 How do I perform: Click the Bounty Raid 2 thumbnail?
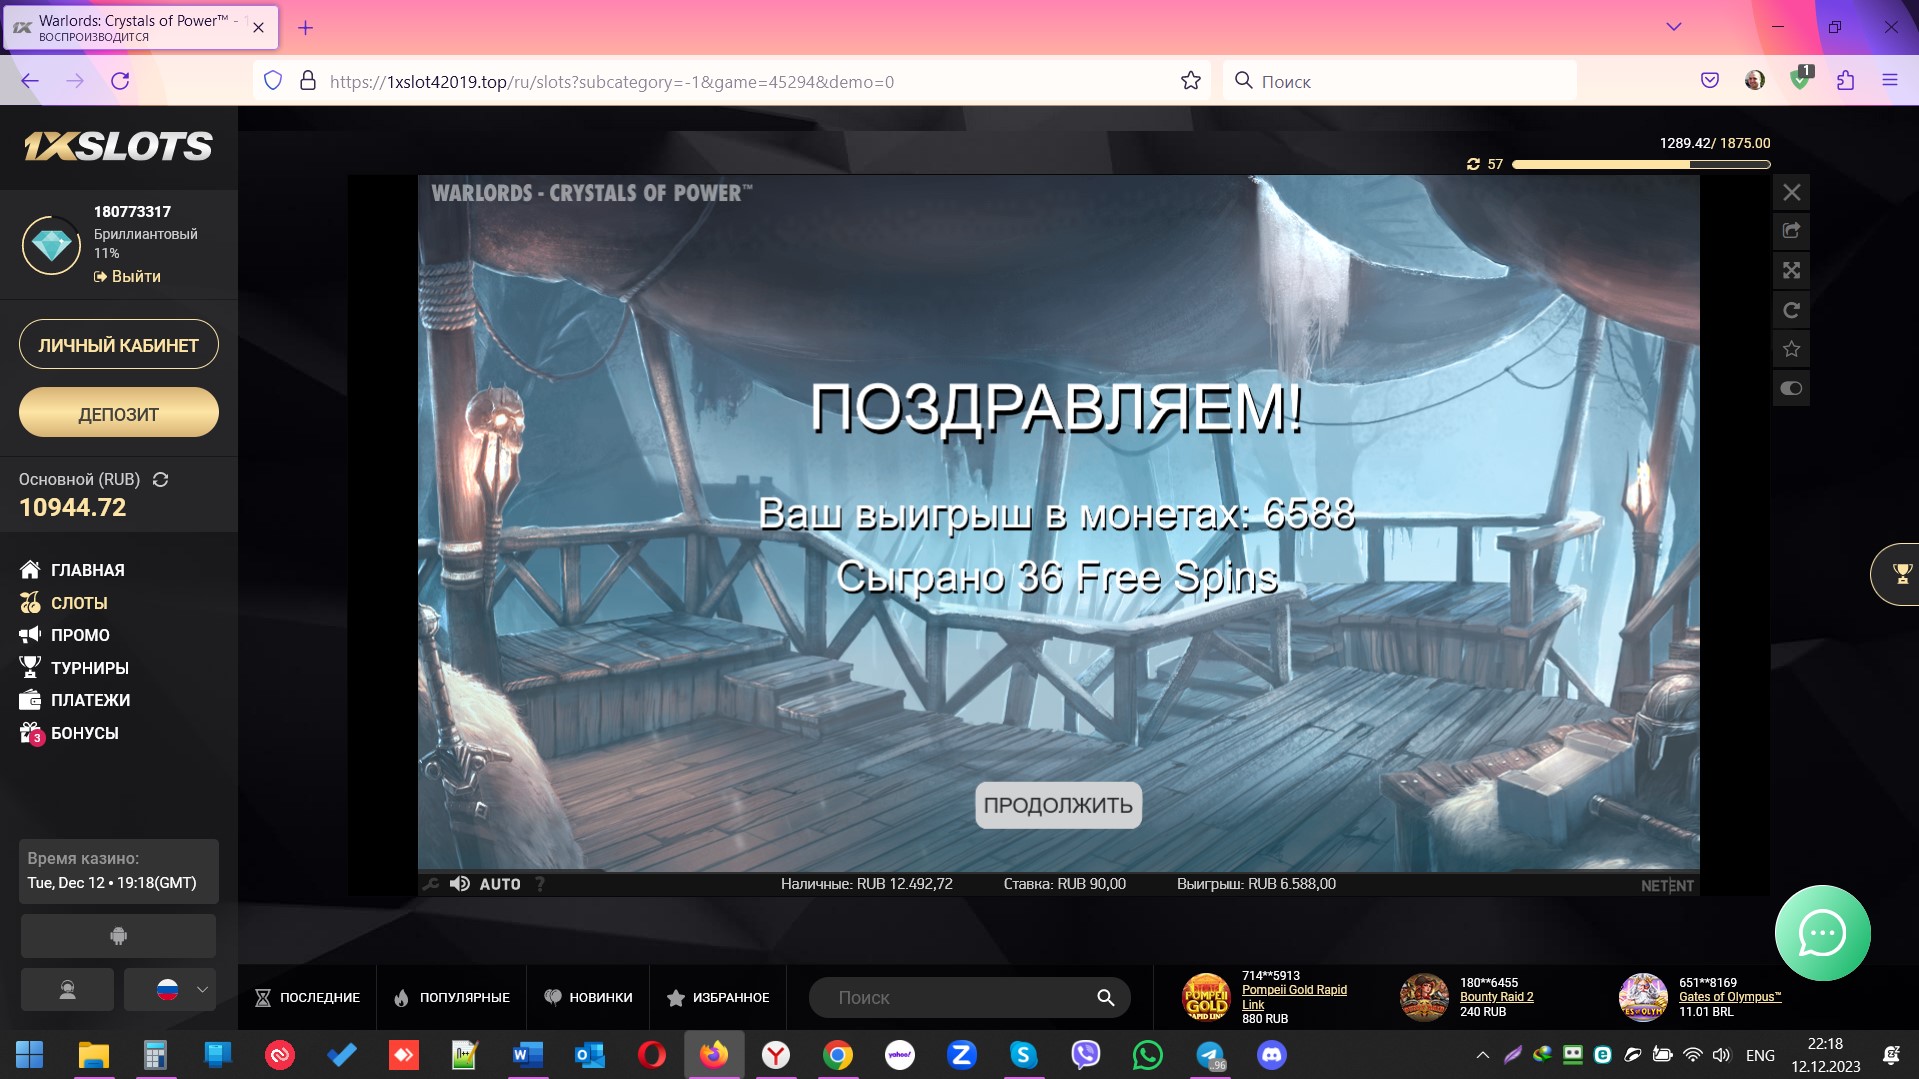click(1424, 997)
